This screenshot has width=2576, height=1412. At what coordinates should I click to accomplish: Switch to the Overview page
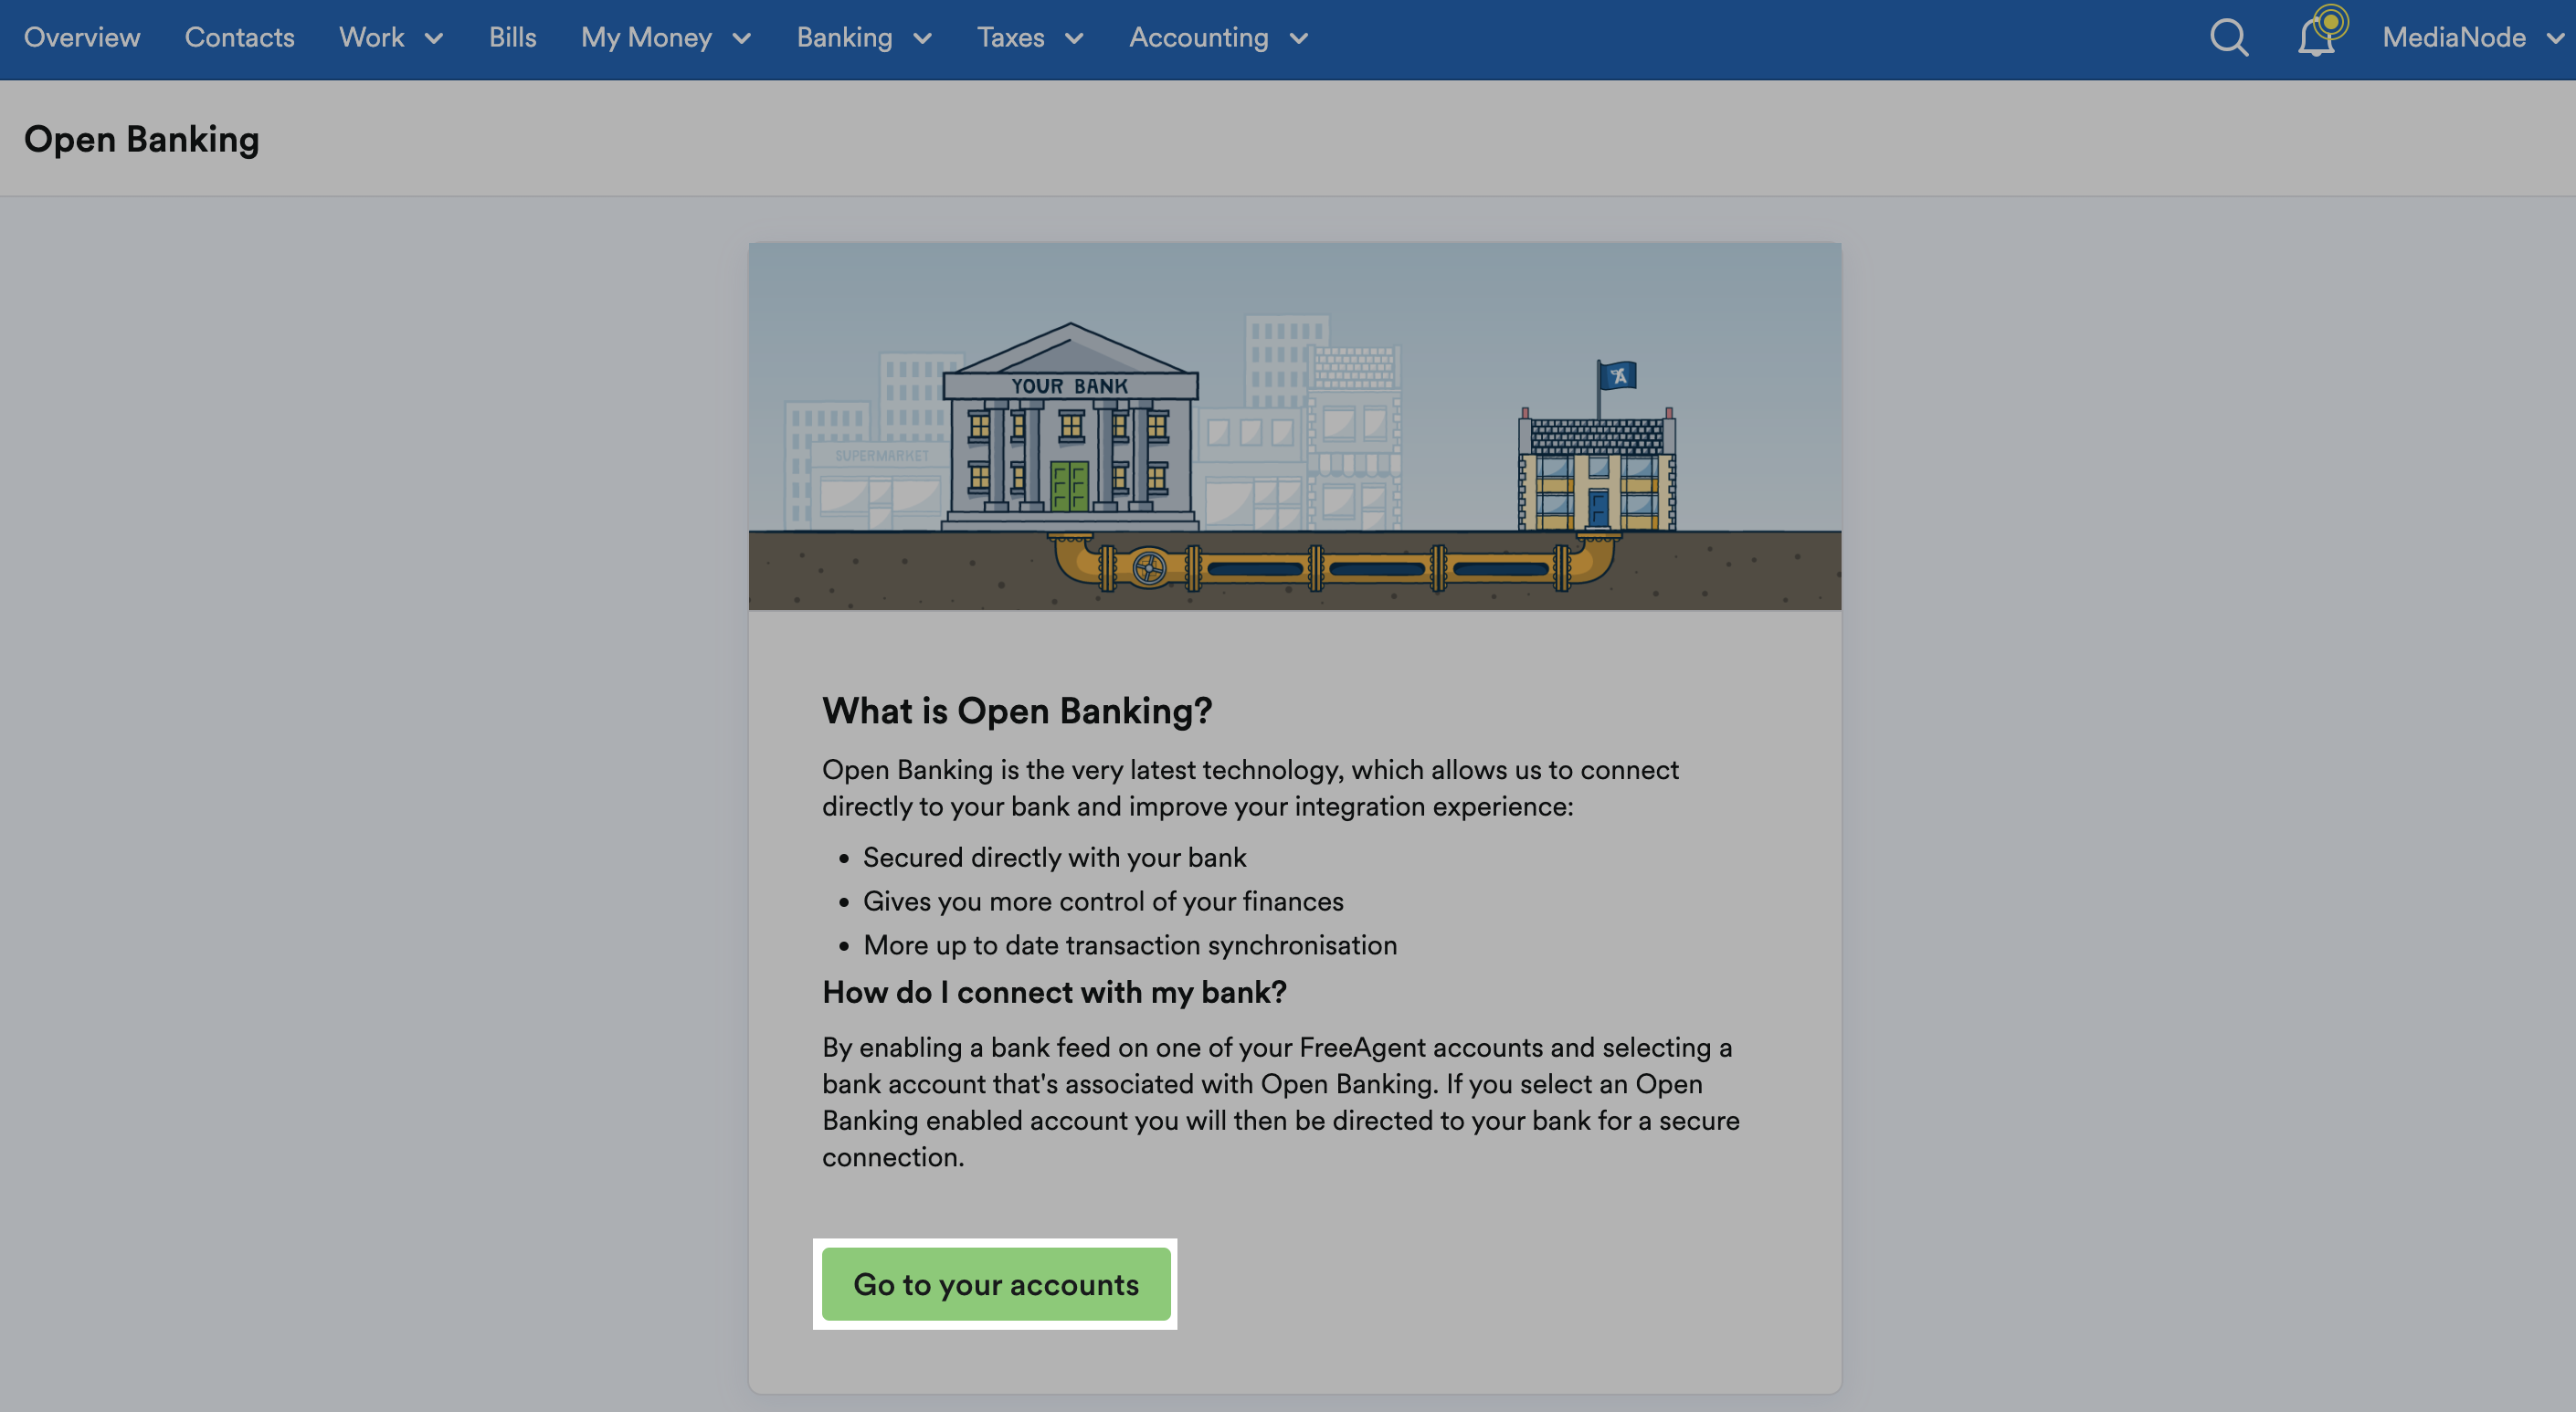pos(81,38)
